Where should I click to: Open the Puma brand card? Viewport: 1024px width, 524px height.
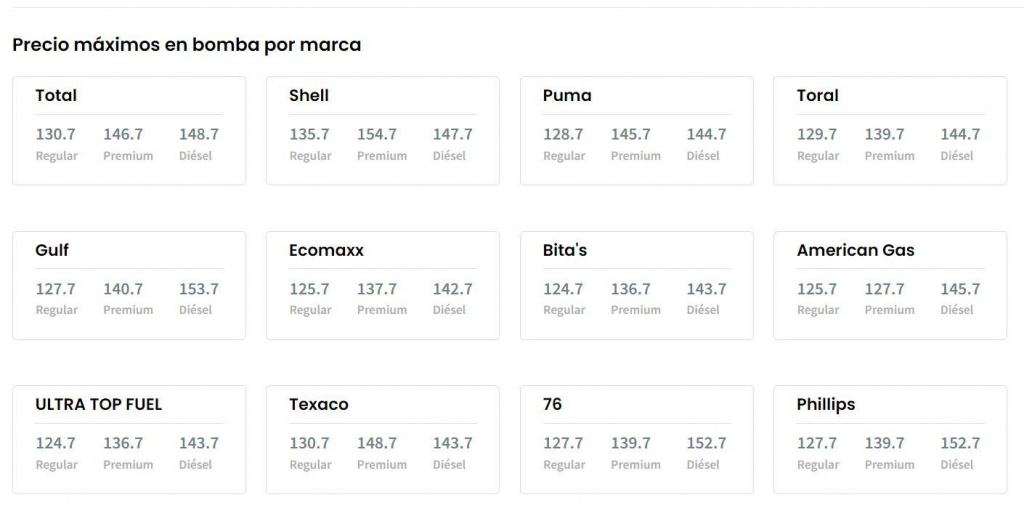[567, 96]
